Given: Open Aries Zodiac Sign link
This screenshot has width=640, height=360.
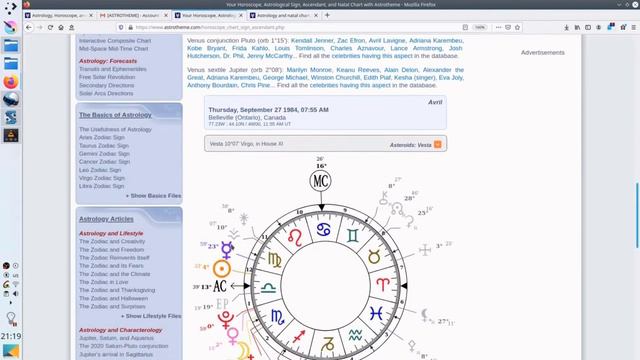Looking at the screenshot, I should (x=102, y=138).
